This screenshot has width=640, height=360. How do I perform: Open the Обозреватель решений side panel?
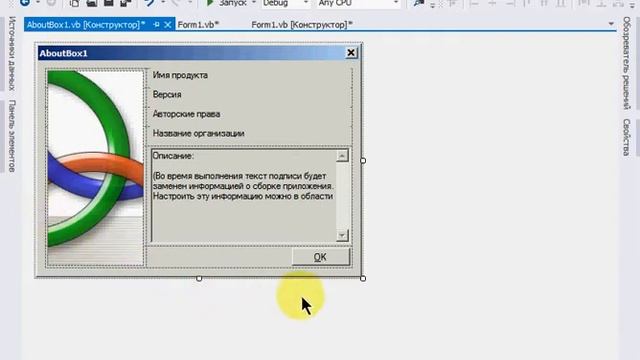[x=627, y=63]
